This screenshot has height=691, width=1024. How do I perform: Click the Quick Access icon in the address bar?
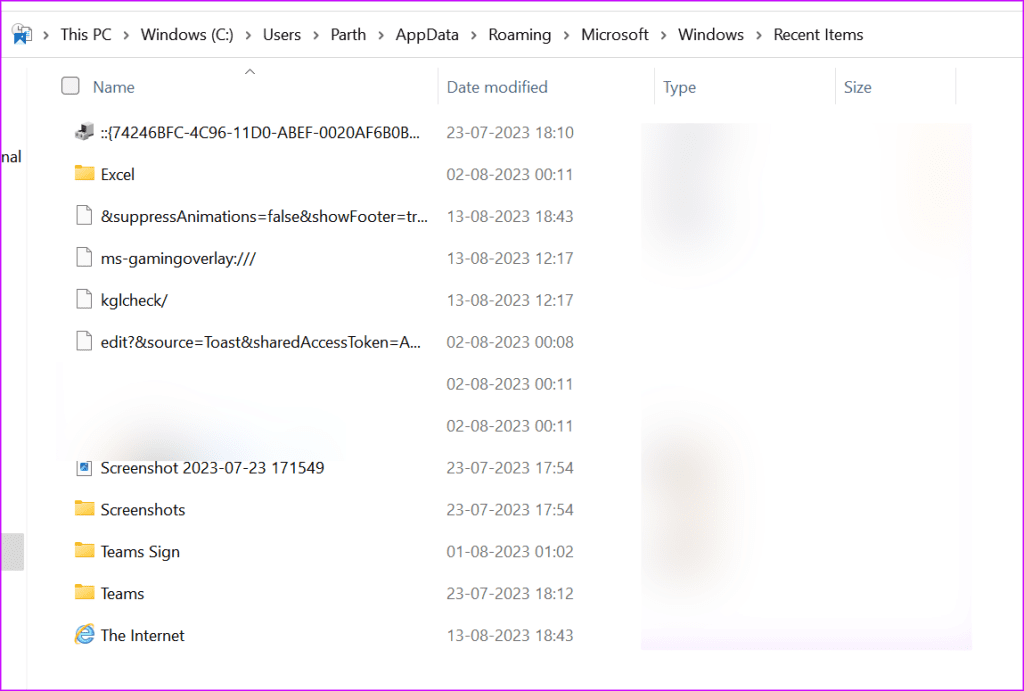22,33
